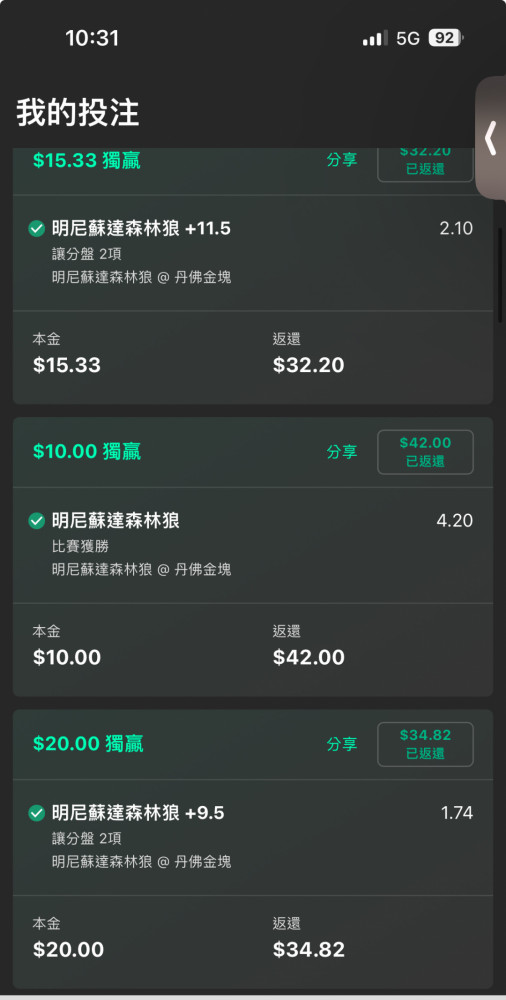Image resolution: width=506 pixels, height=1000 pixels.
Task: Select the 4.20 odds value
Action: [x=454, y=521]
